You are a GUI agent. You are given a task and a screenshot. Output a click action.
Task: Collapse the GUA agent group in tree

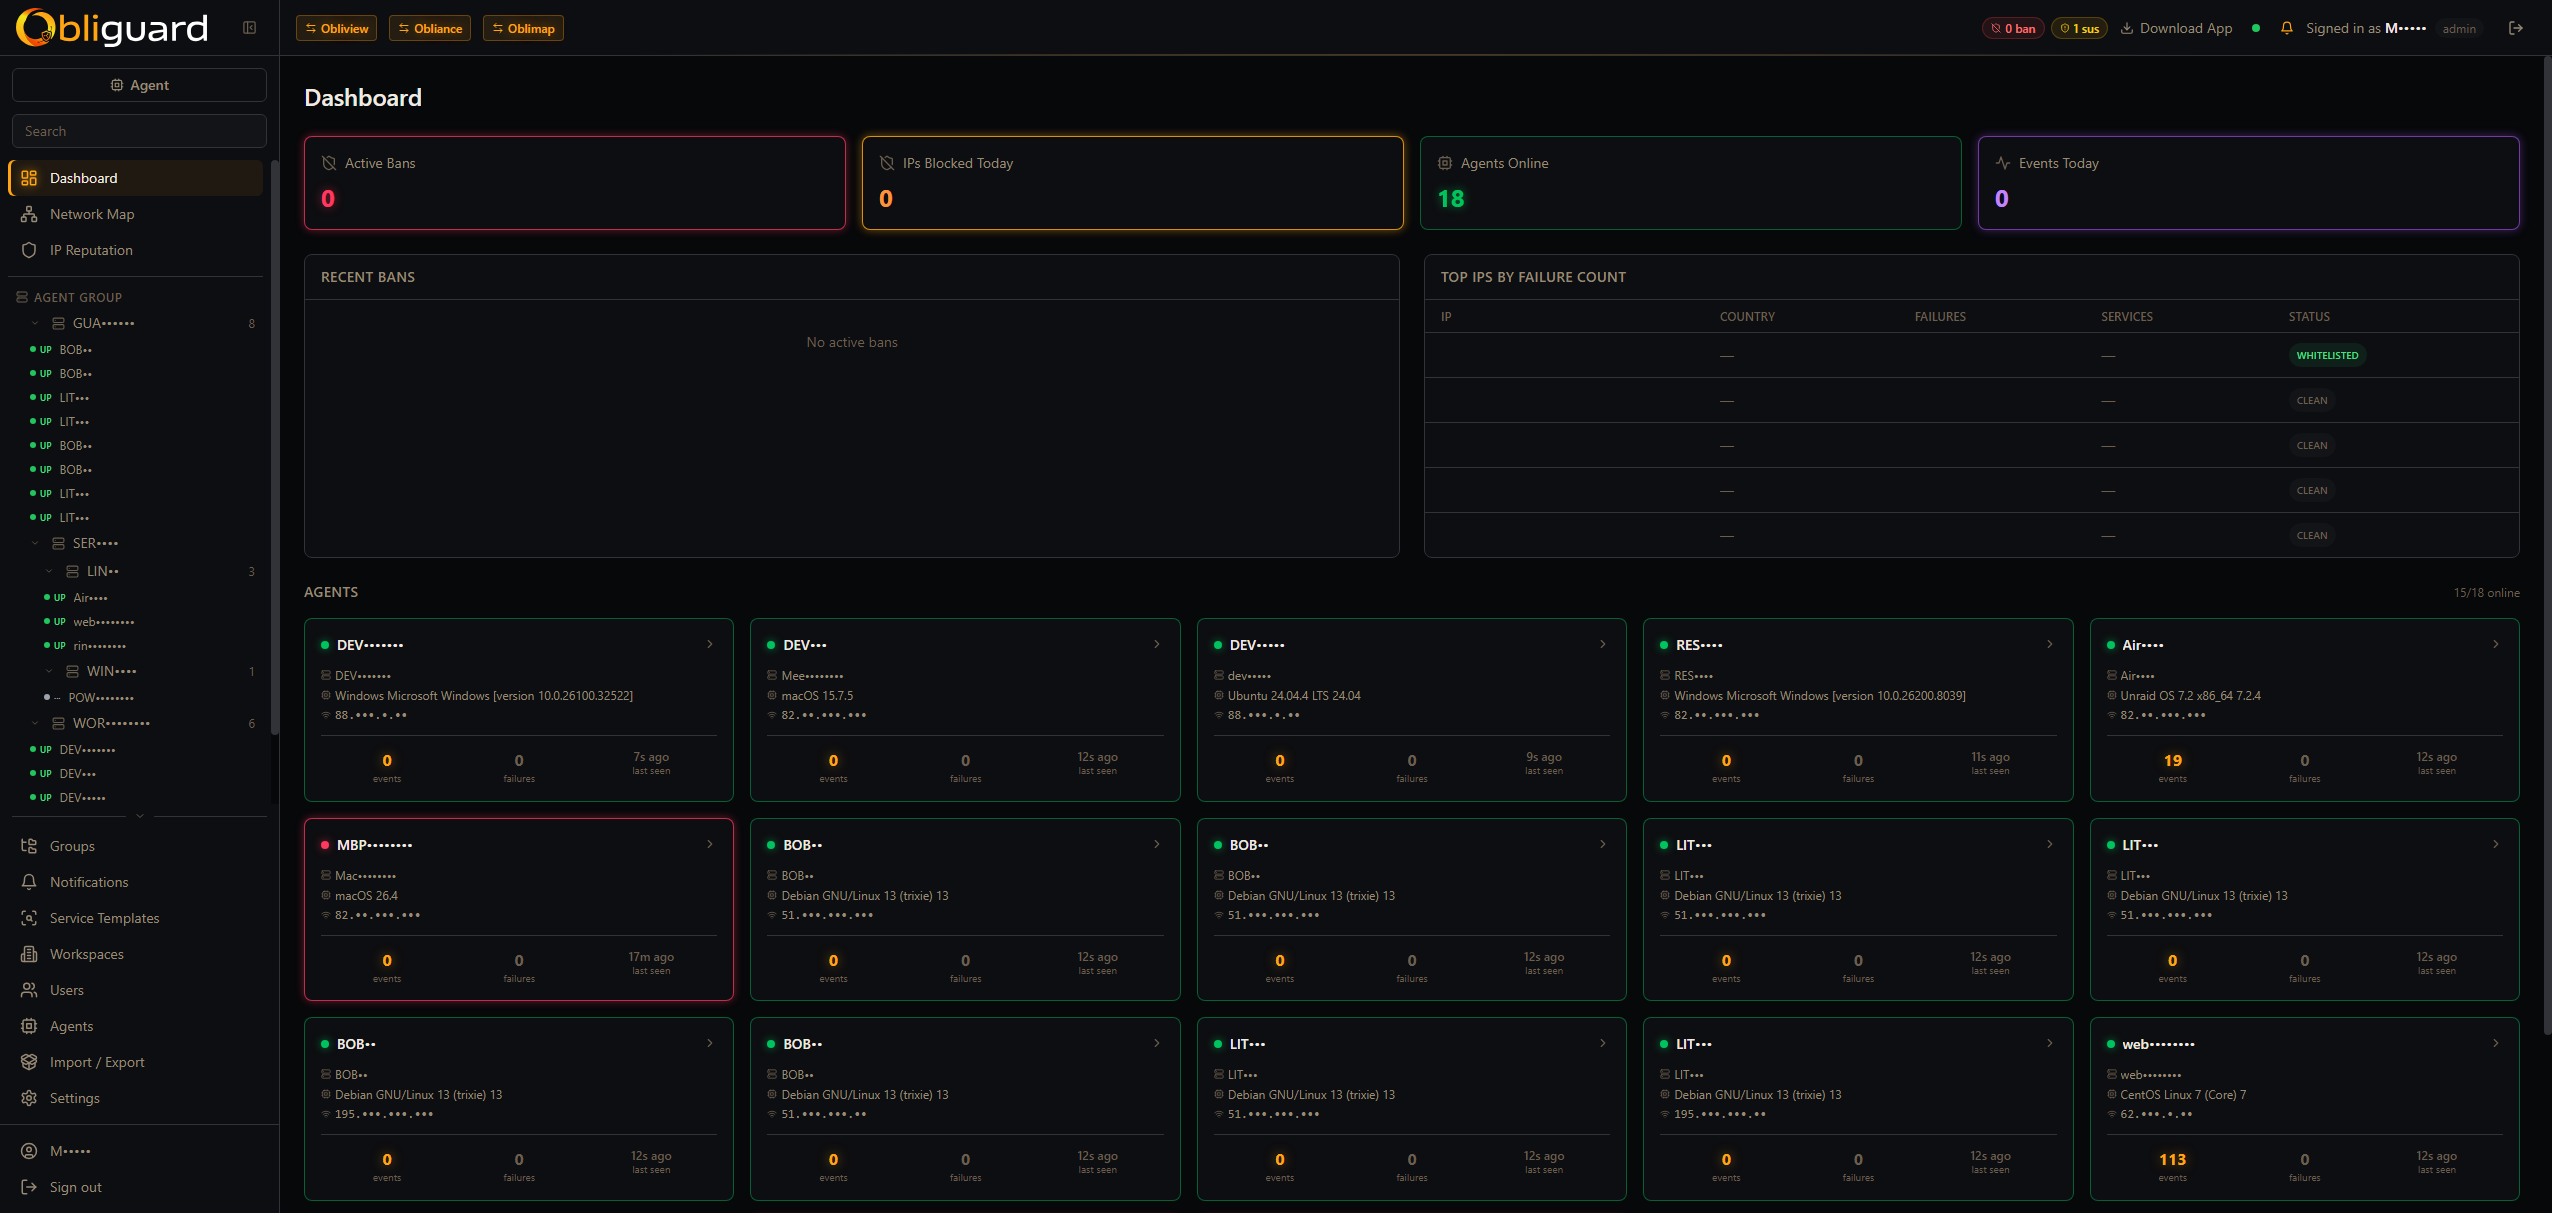(36, 323)
